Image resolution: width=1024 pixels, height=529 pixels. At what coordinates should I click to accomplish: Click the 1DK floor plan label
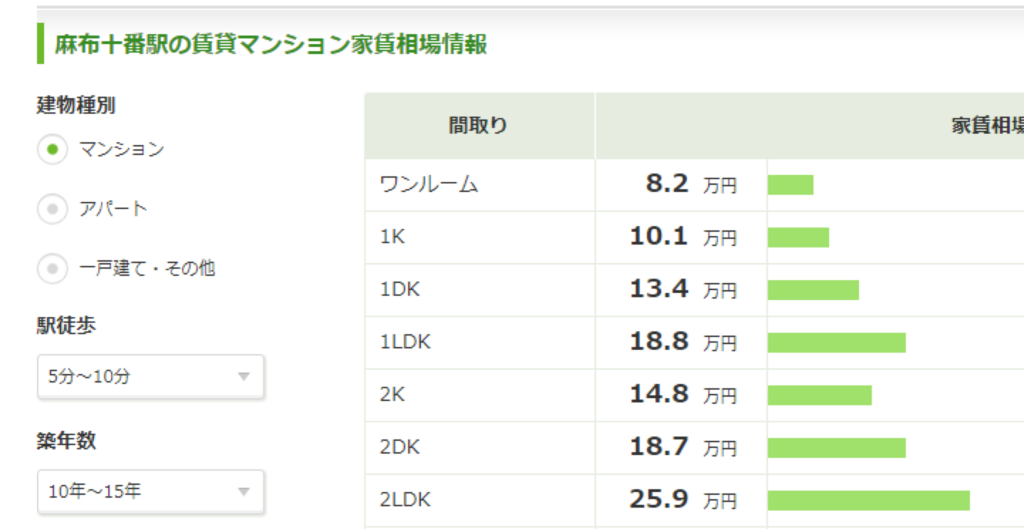pos(398,290)
